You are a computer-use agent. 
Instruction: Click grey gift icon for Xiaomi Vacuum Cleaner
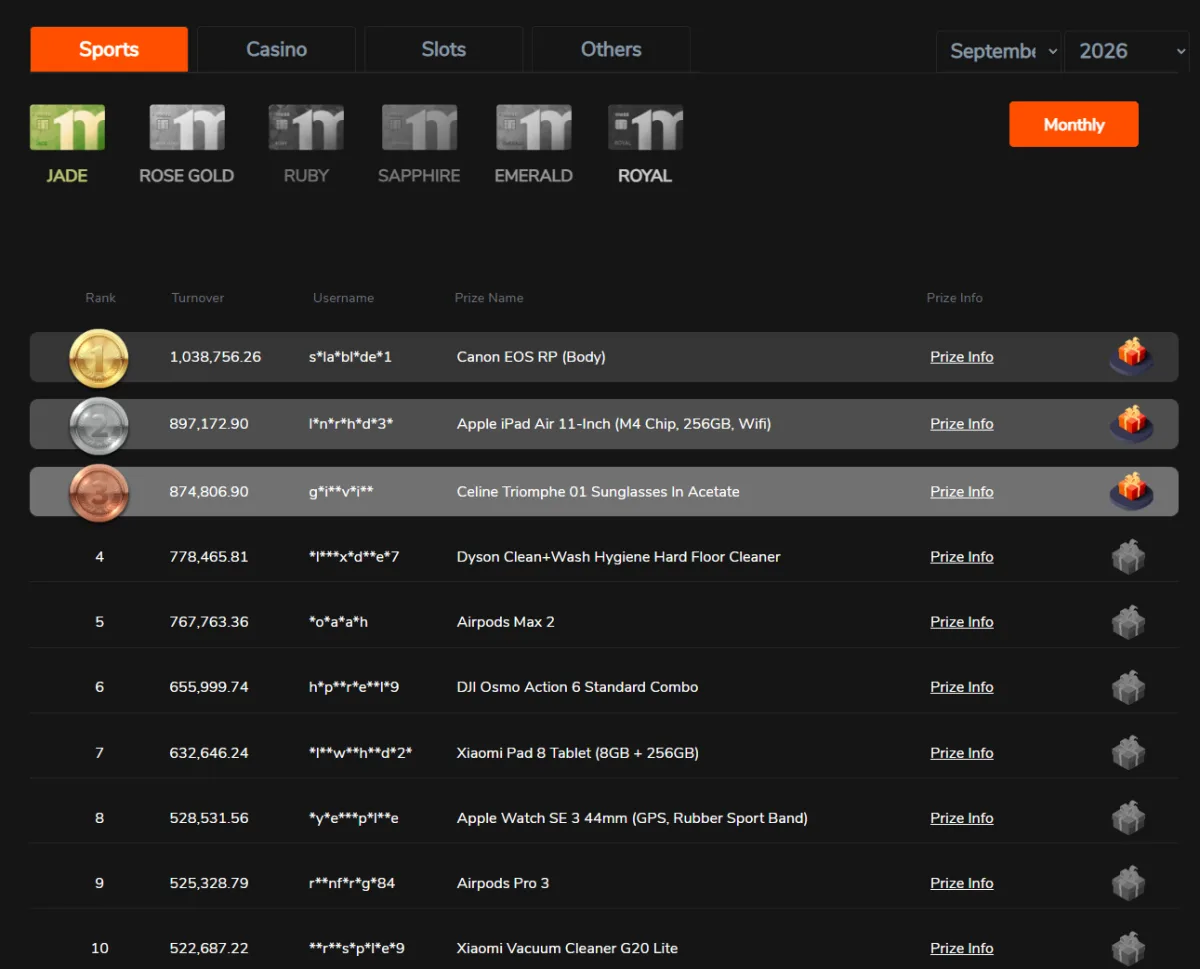[x=1128, y=948]
